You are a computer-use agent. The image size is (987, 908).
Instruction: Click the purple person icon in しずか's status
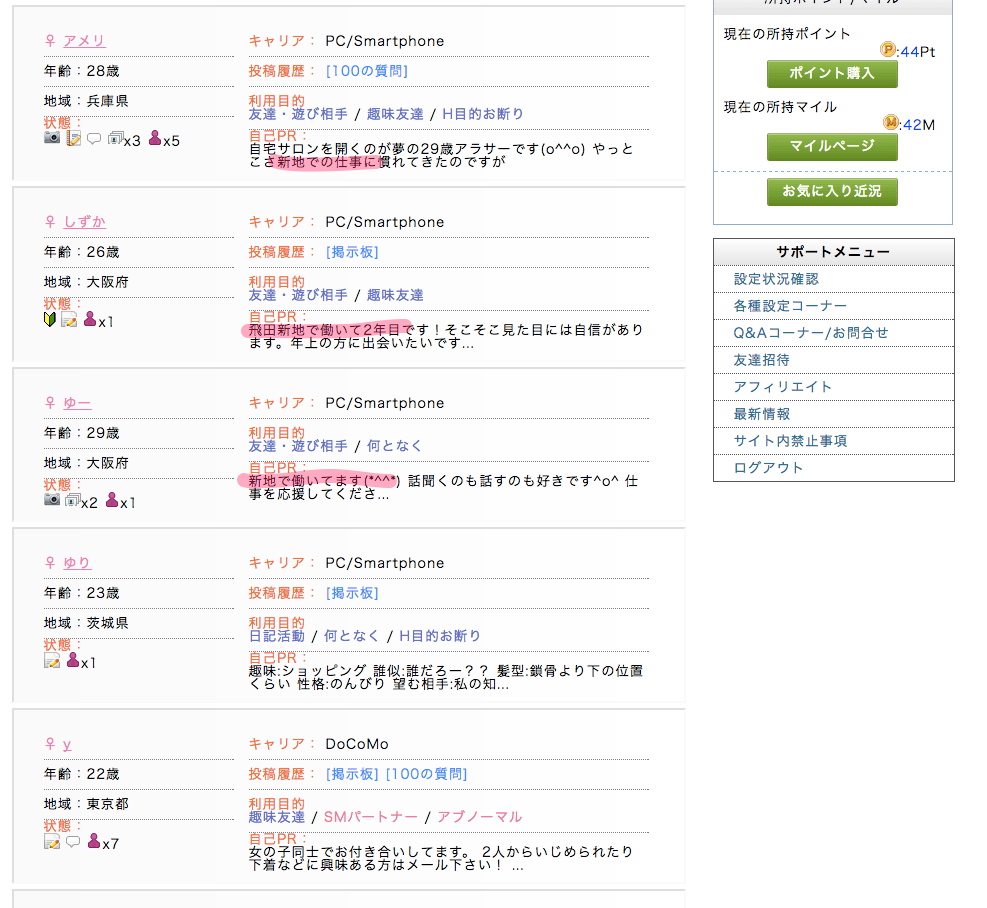coord(90,319)
